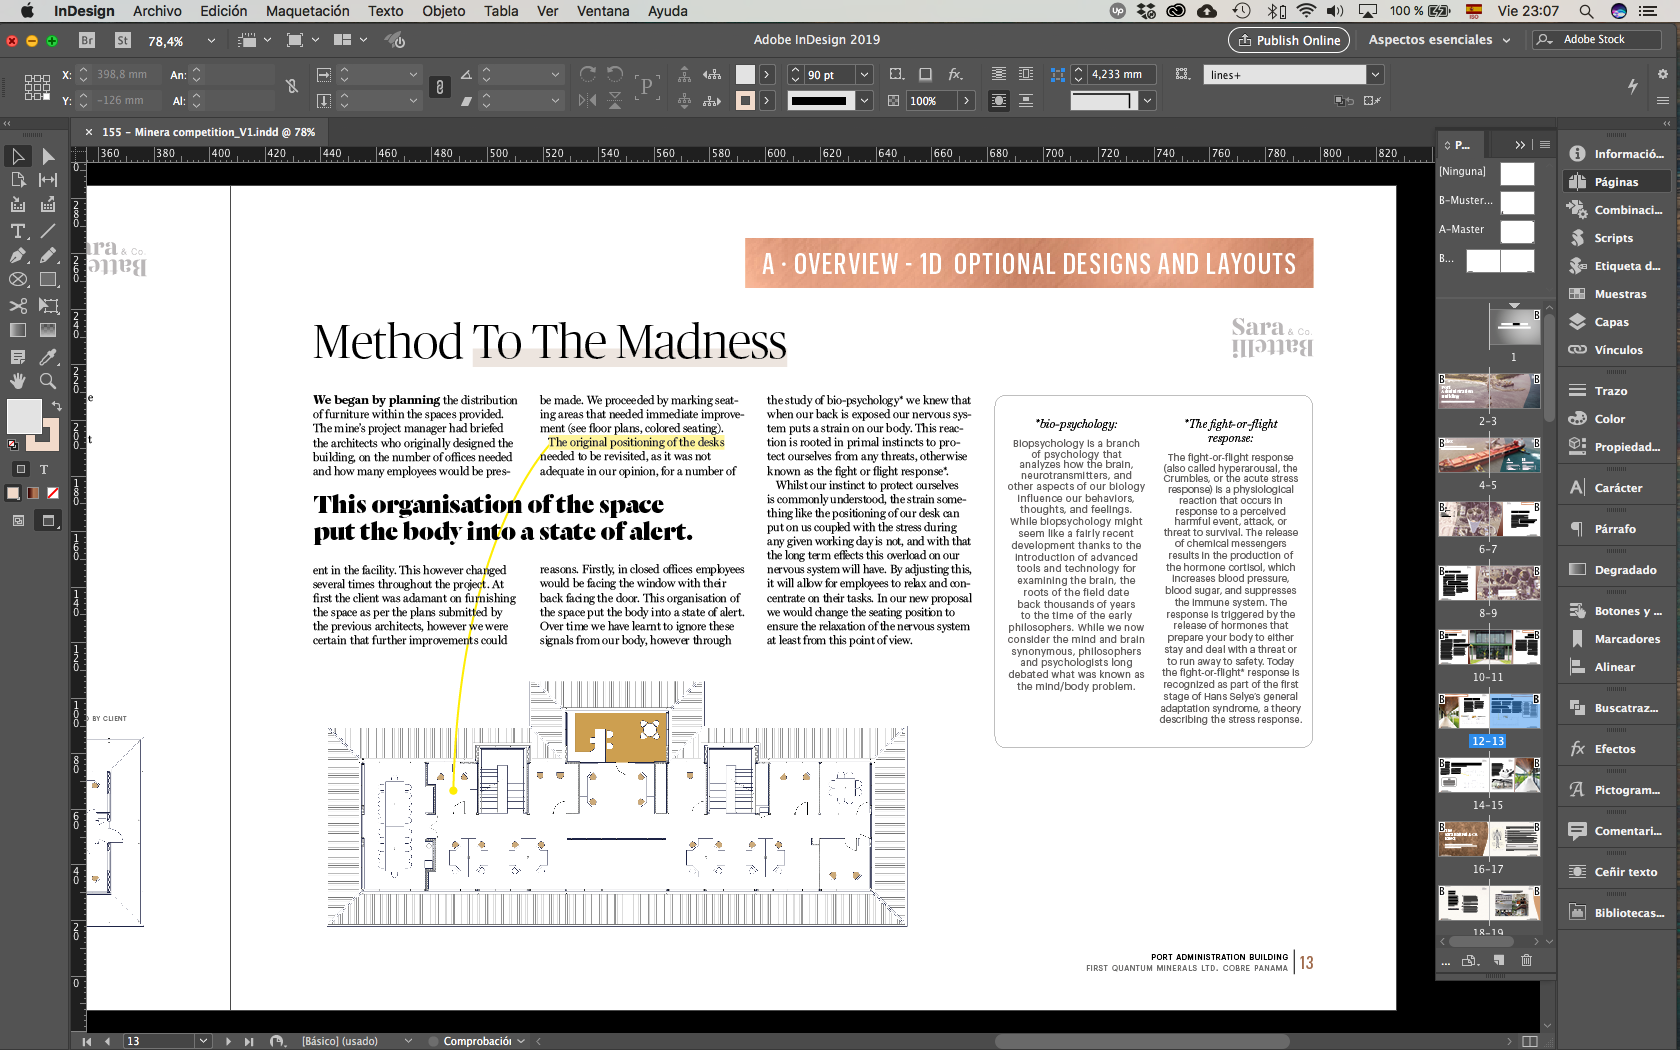The width and height of the screenshot is (1680, 1050).
Task: Open the Ceñir texto panel
Action: 1616,872
